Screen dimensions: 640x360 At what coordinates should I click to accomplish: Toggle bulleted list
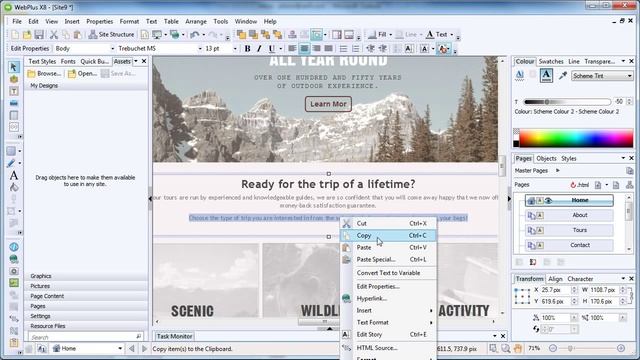tap(343, 49)
